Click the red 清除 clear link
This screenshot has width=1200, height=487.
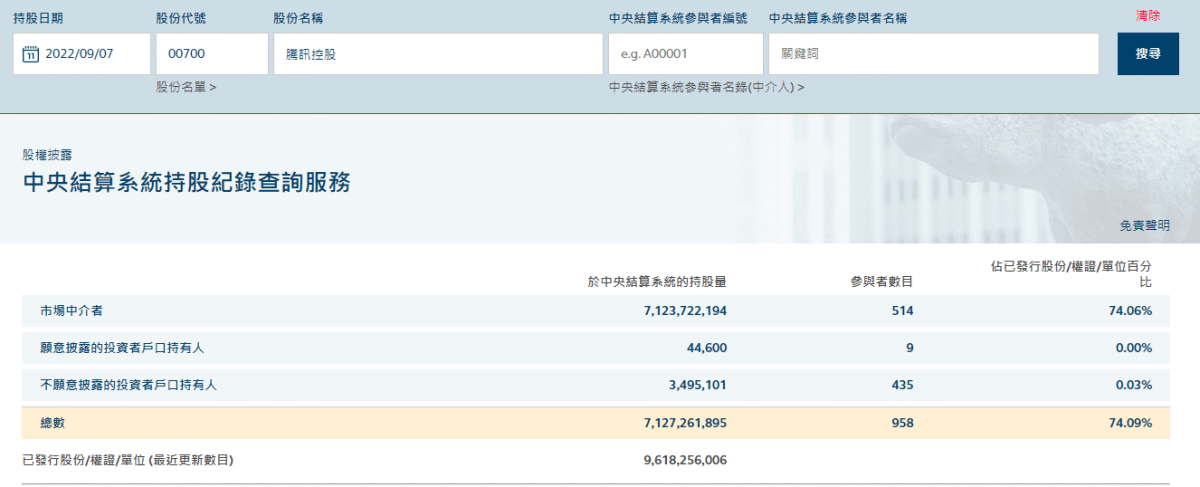coord(1148,16)
